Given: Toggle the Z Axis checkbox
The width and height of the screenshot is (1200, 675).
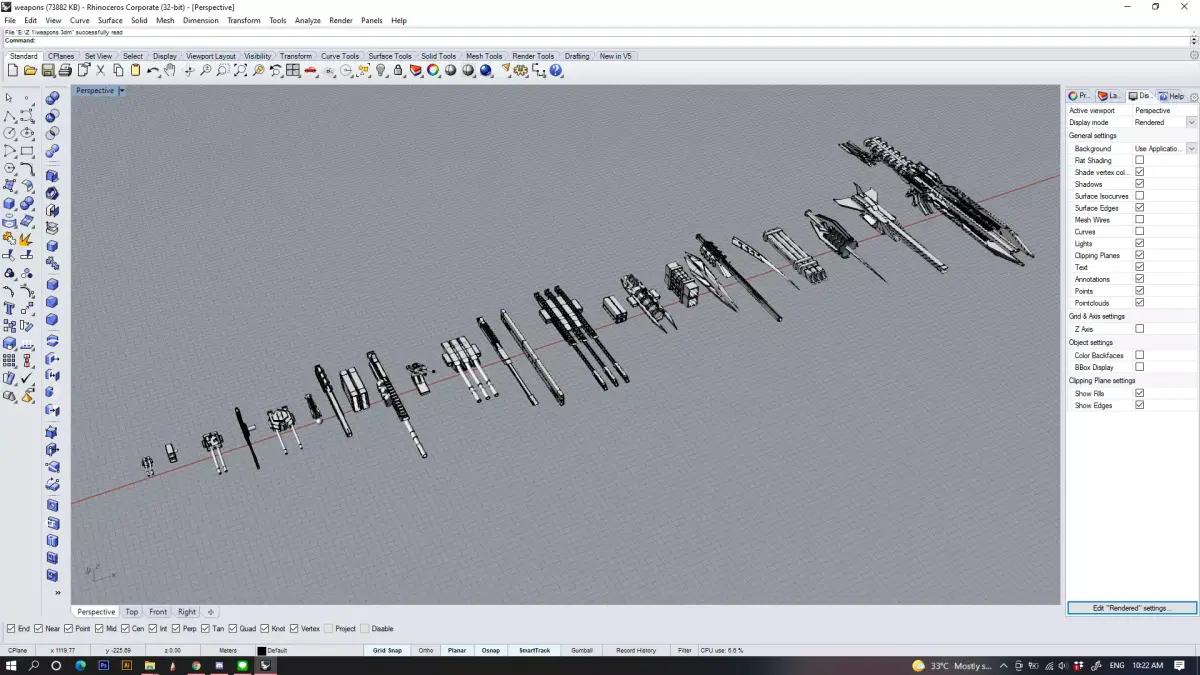Looking at the screenshot, I should (1139, 329).
